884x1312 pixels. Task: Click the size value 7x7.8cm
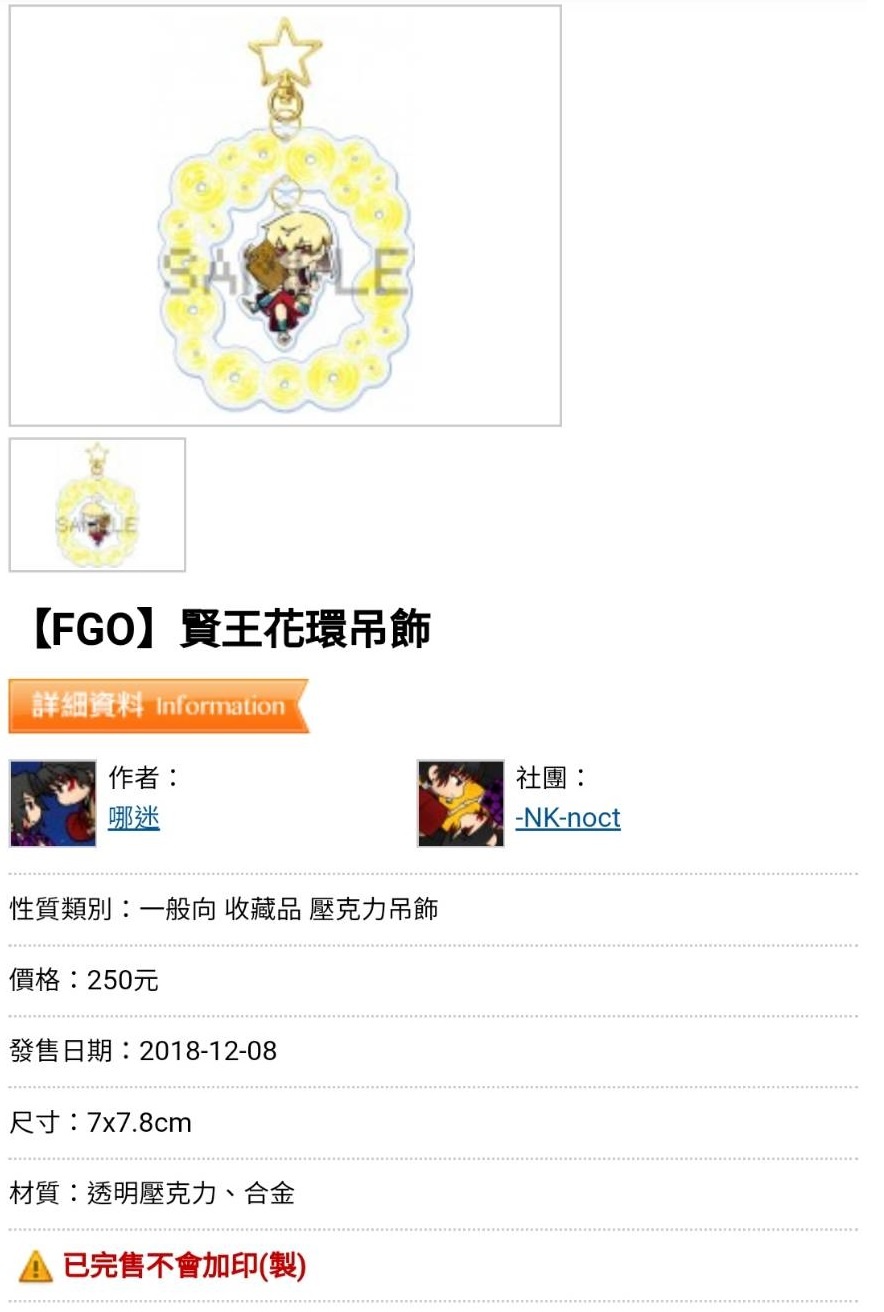[139, 1122]
